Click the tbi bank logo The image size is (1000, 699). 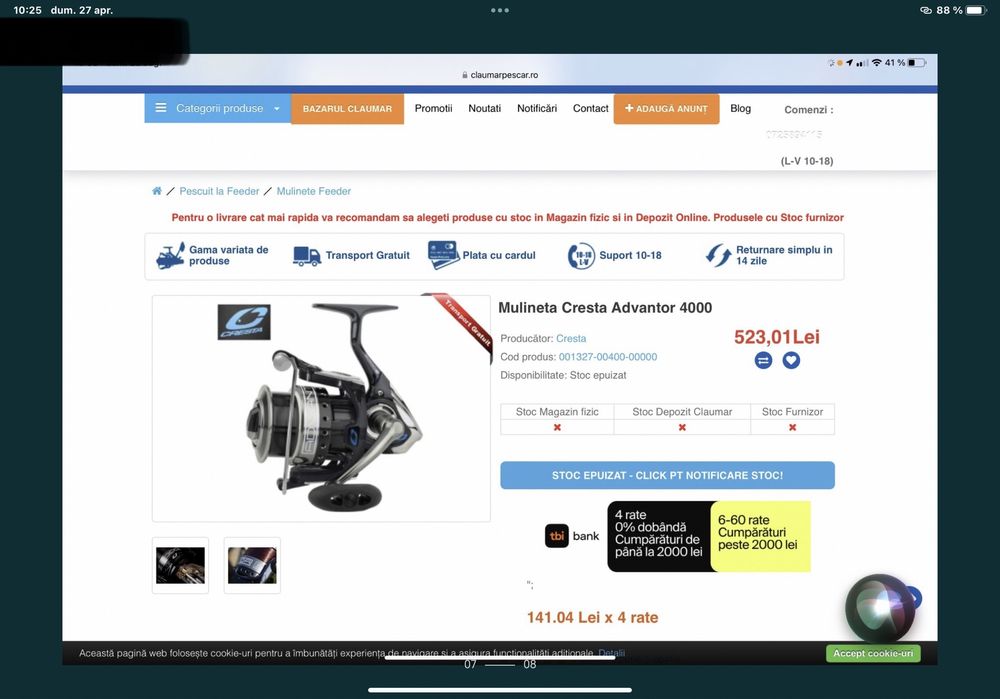[572, 536]
